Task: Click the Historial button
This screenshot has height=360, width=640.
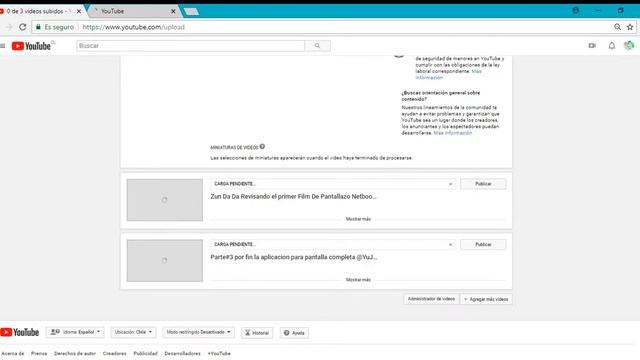Action: coord(257,333)
